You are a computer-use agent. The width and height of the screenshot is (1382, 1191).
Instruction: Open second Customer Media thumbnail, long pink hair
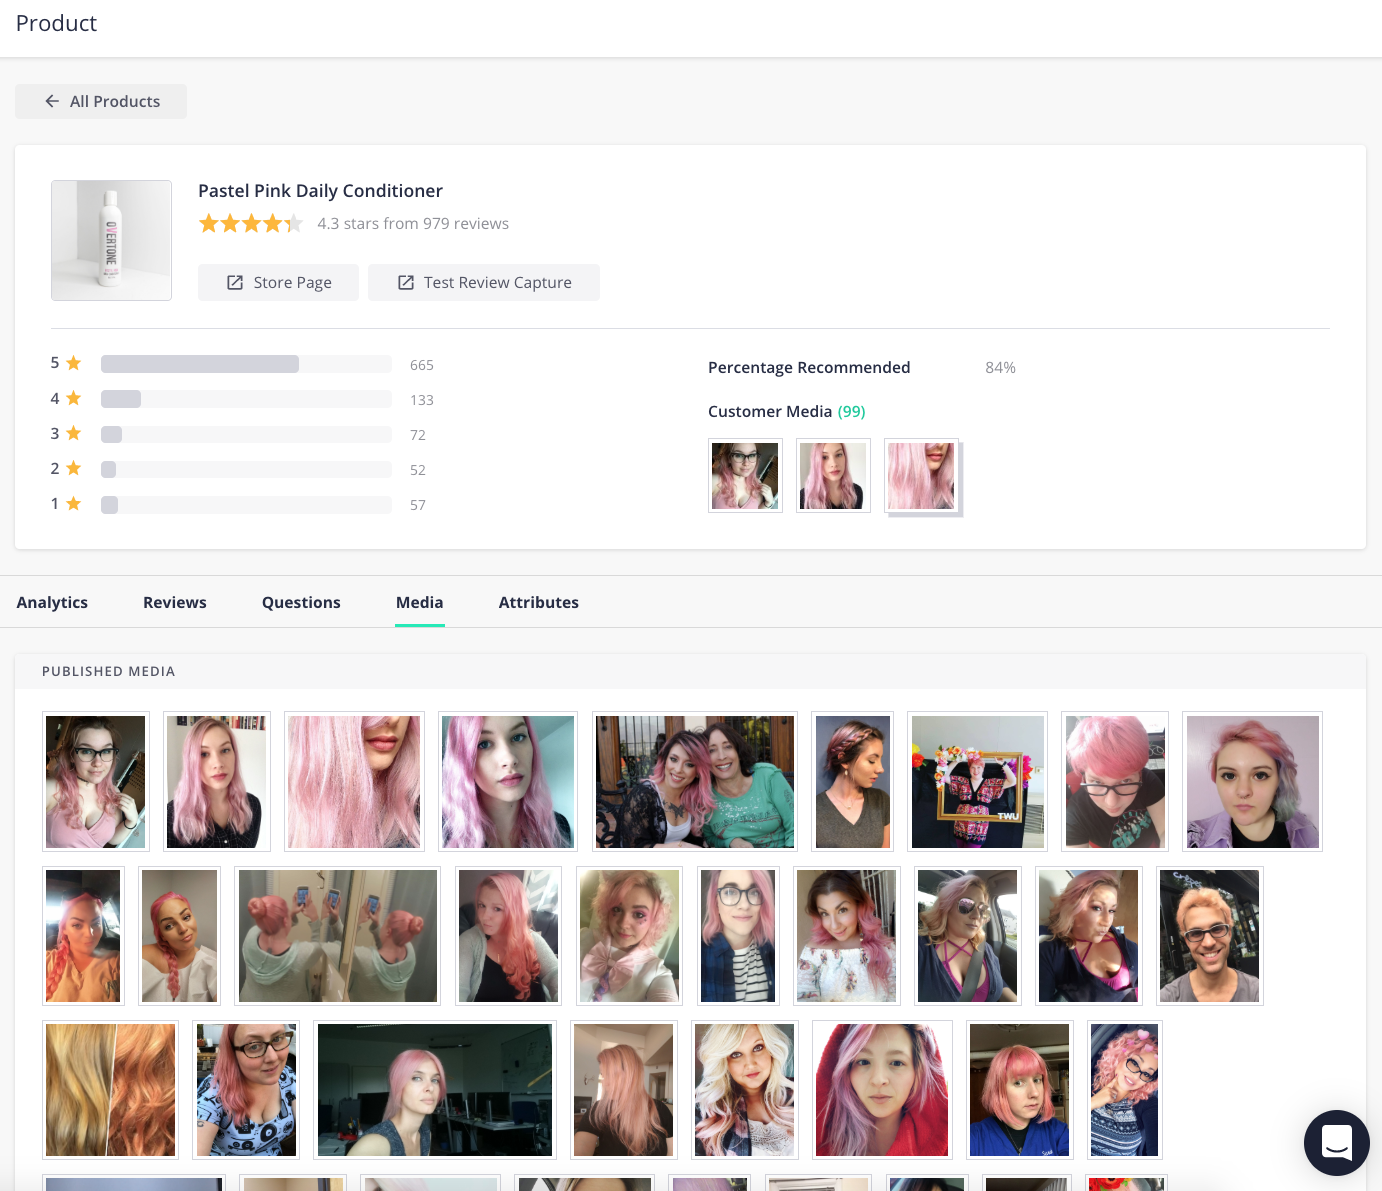coord(833,476)
